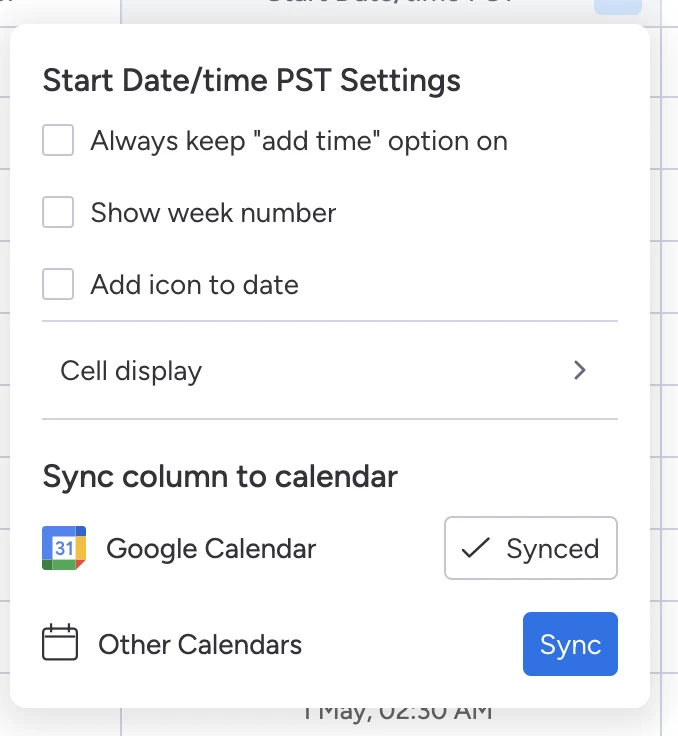
Task: Click the blue Sync button
Action: point(570,644)
